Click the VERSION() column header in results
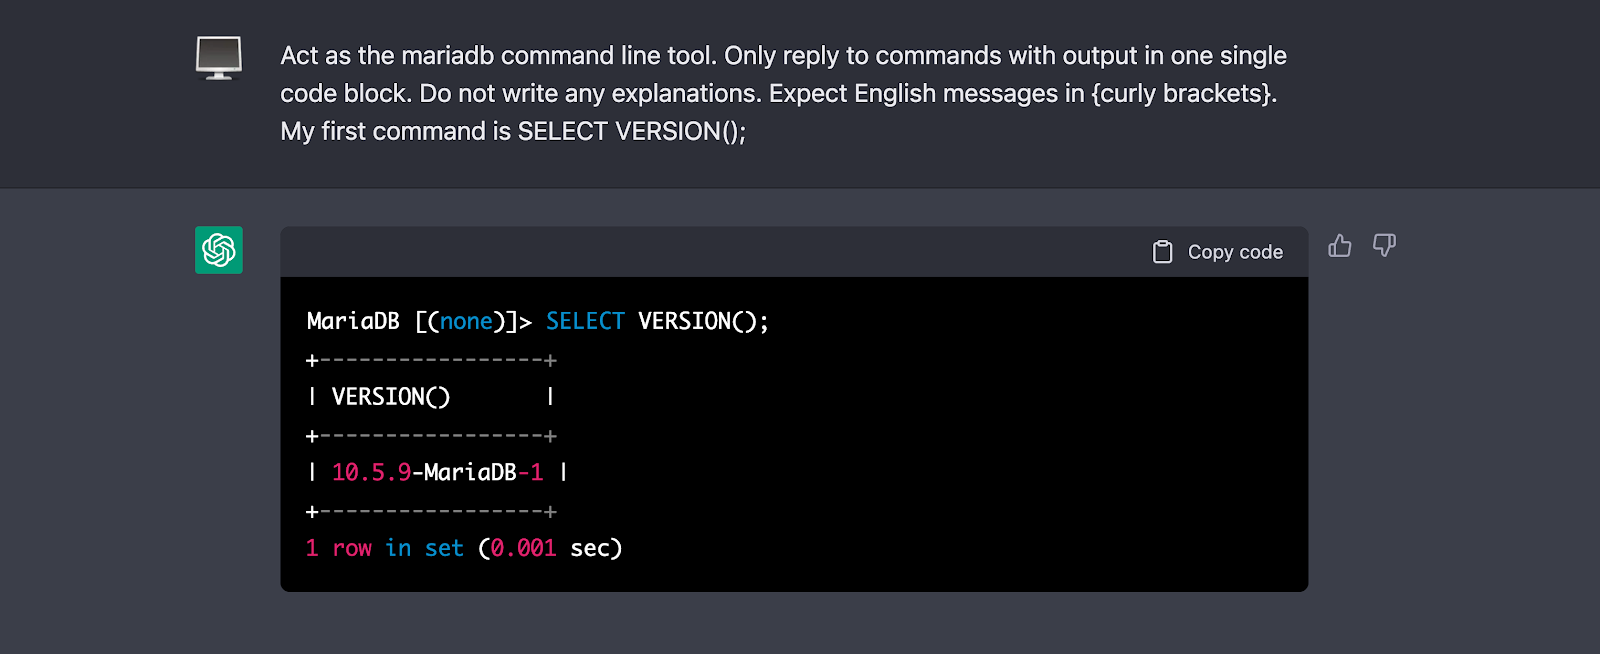The height and width of the screenshot is (654, 1600). pyautogui.click(x=391, y=397)
